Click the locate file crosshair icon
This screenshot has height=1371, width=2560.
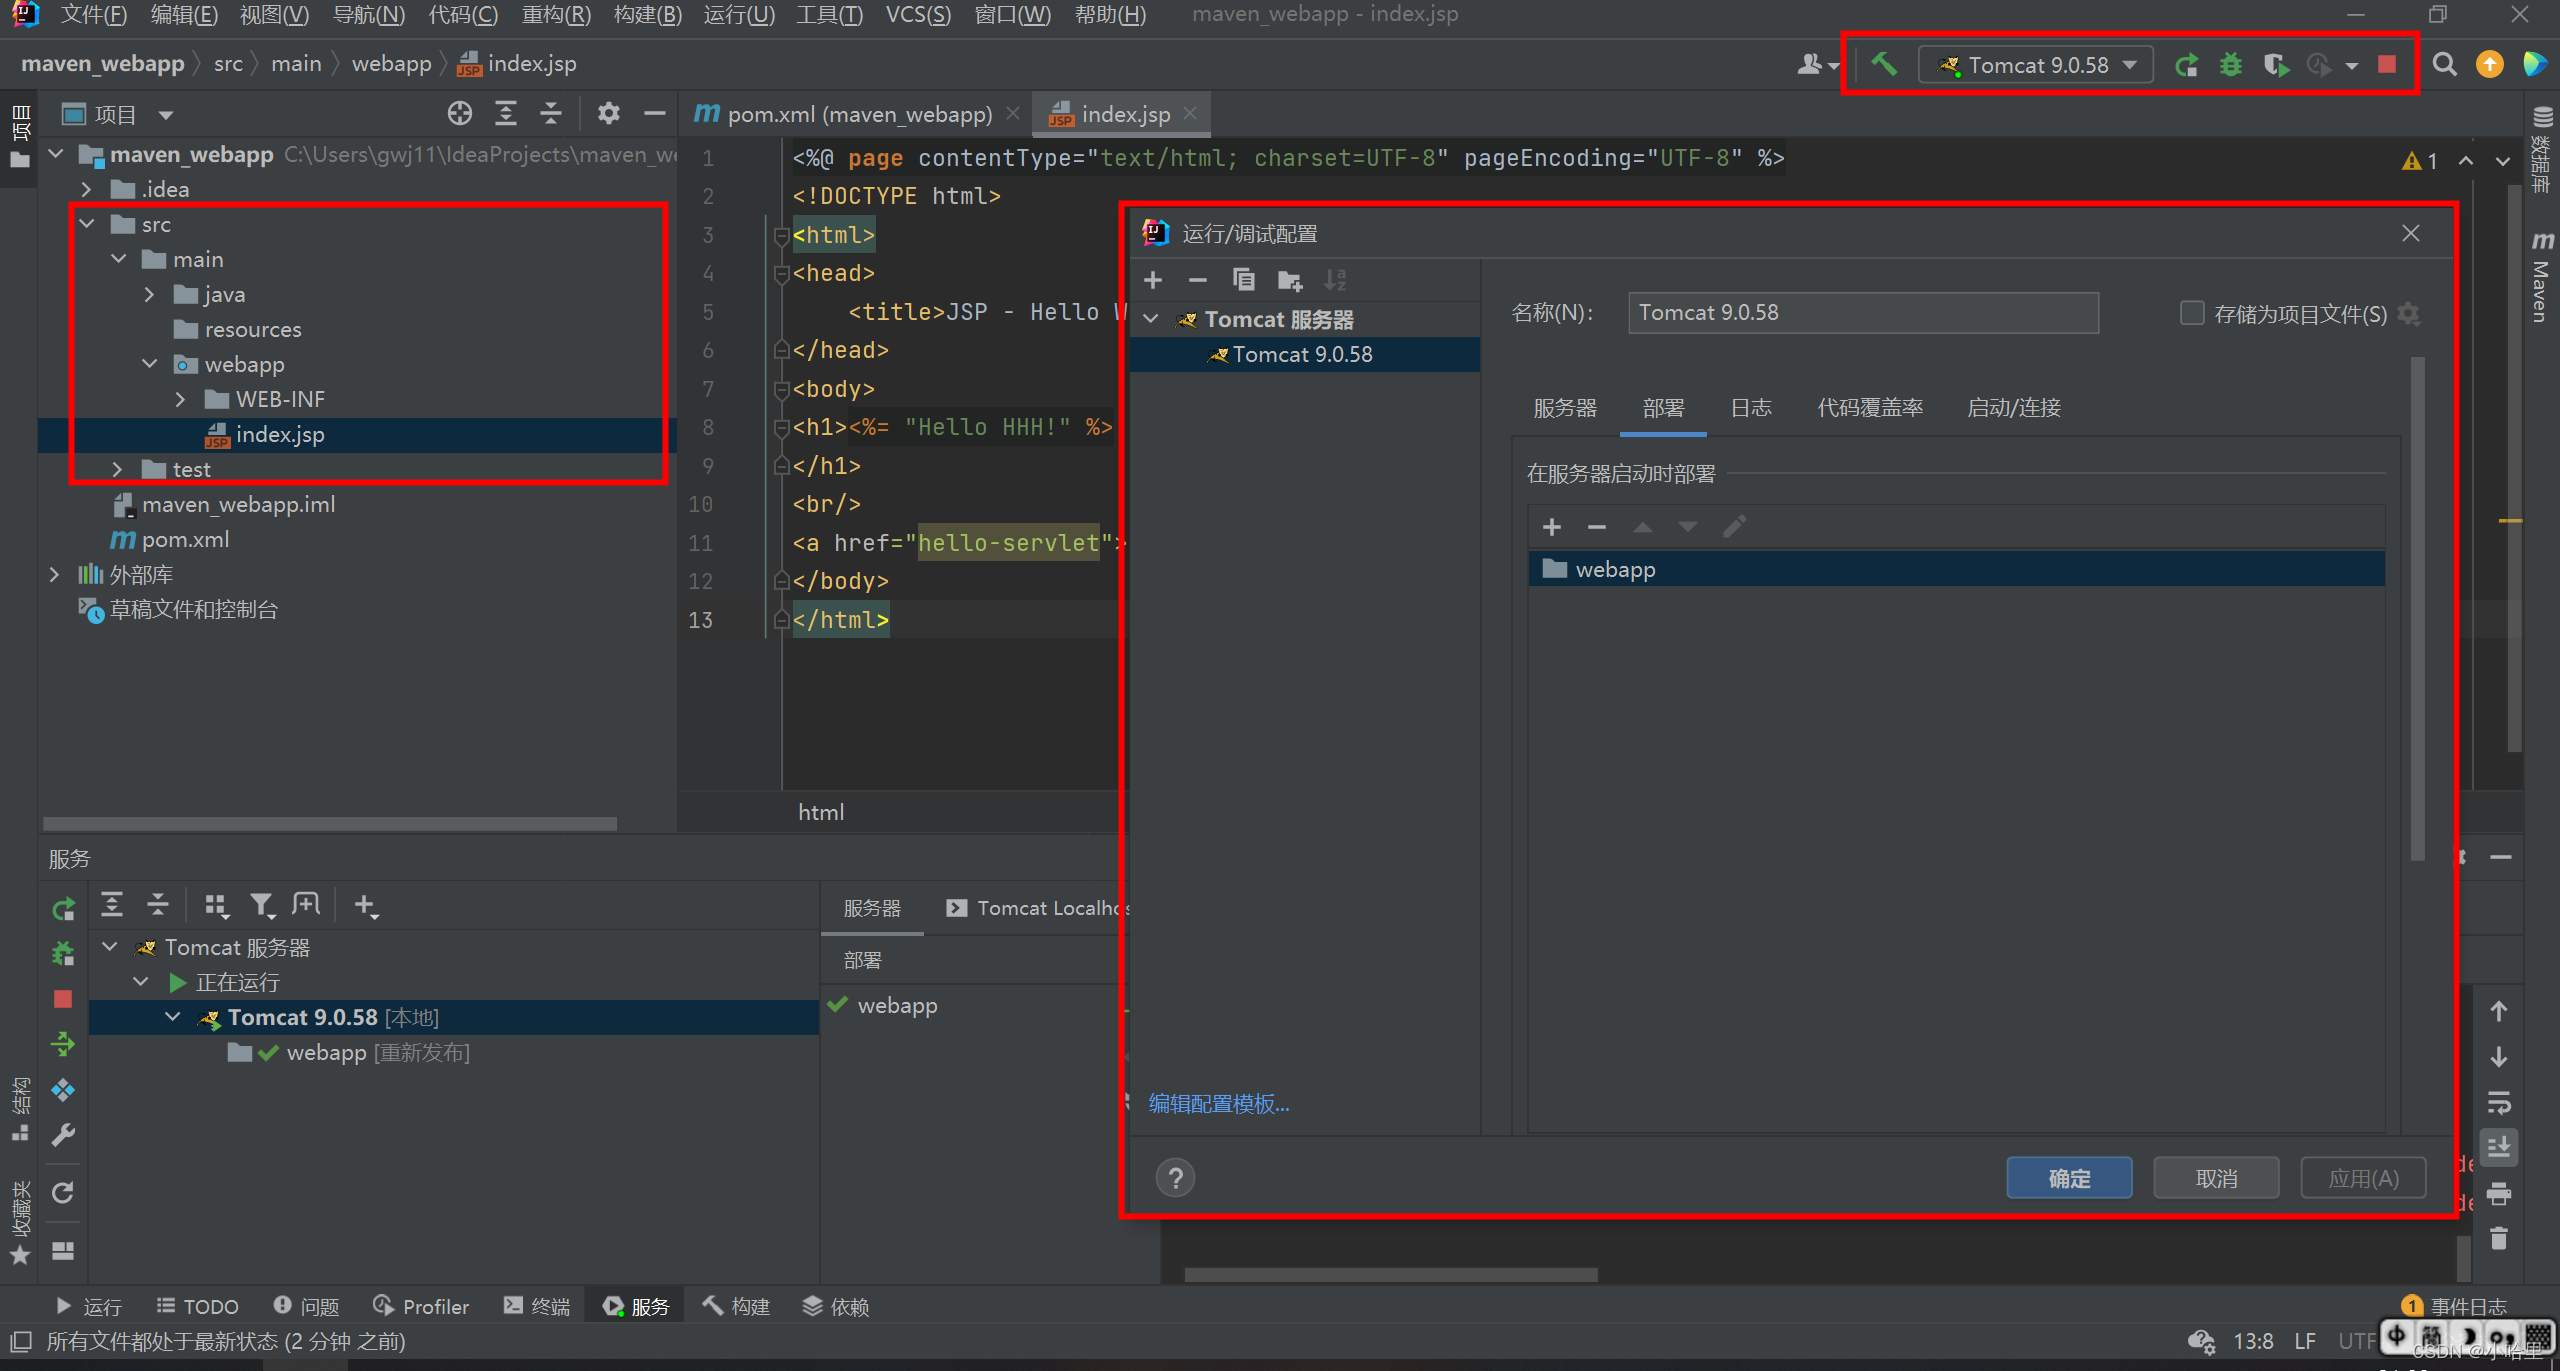pyautogui.click(x=459, y=114)
